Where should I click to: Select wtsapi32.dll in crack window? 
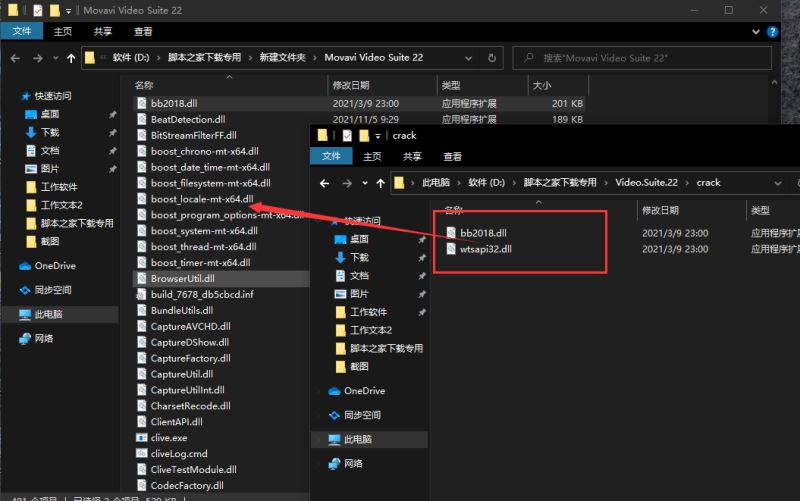pyautogui.click(x=486, y=249)
